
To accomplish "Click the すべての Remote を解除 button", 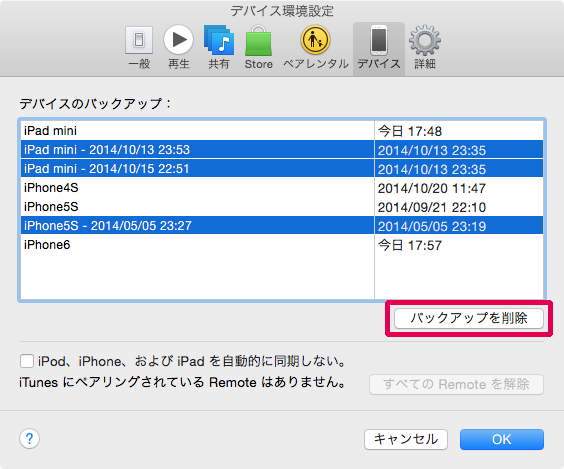I will click(x=456, y=384).
